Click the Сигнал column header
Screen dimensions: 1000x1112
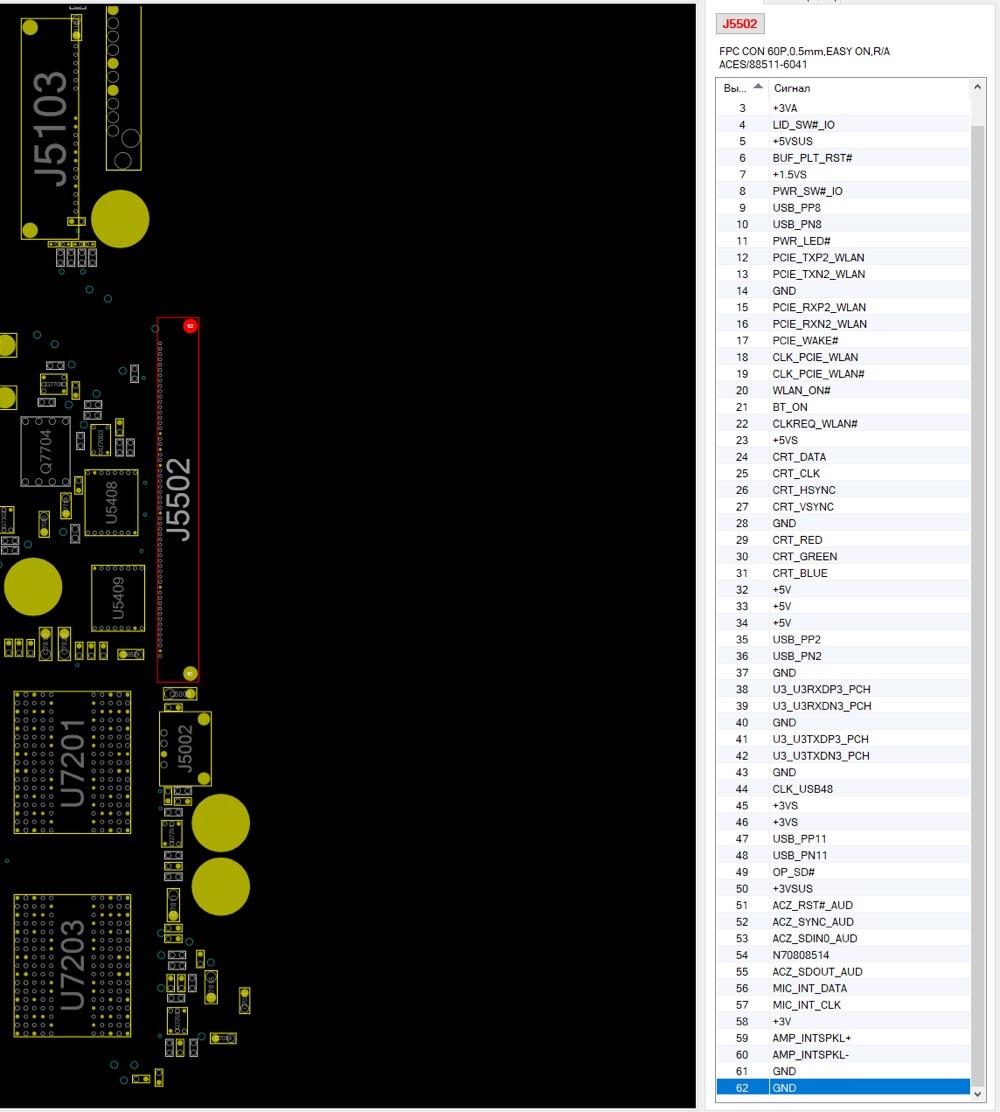(x=870, y=88)
